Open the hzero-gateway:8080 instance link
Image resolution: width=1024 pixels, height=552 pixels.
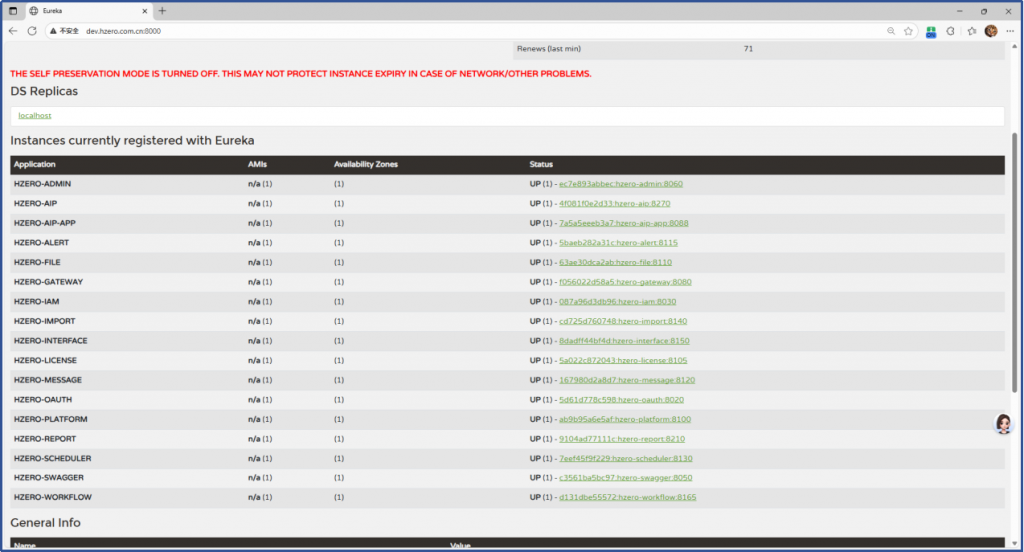pyautogui.click(x=625, y=282)
